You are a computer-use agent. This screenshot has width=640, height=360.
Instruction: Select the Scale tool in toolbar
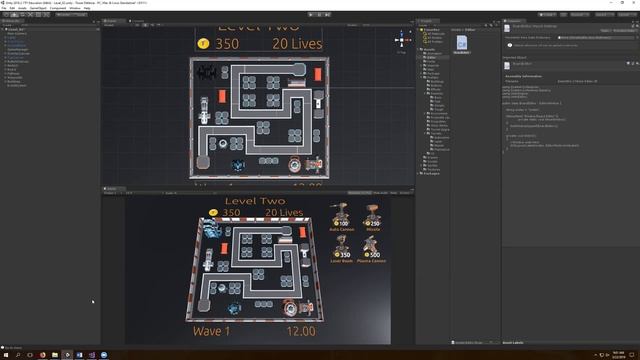click(x=30, y=15)
